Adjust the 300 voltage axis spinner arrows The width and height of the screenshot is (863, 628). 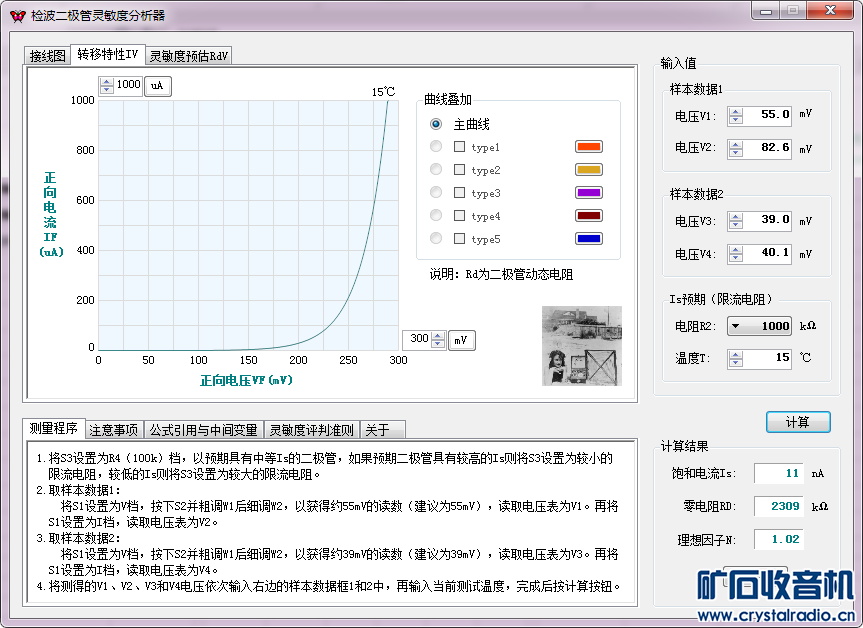438,340
